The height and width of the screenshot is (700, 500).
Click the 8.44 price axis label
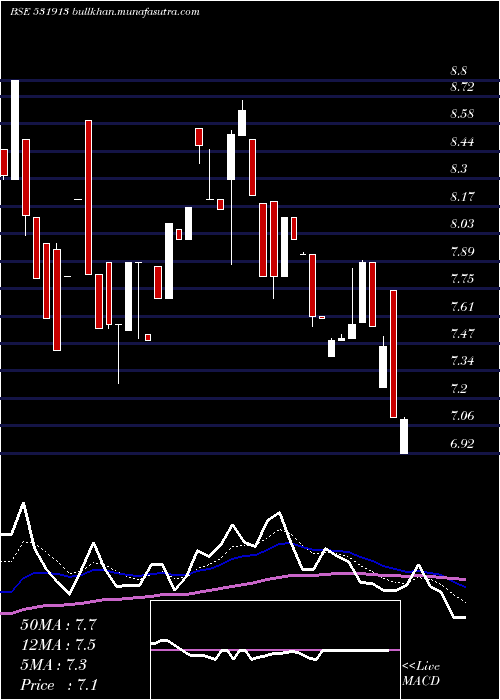(462, 142)
